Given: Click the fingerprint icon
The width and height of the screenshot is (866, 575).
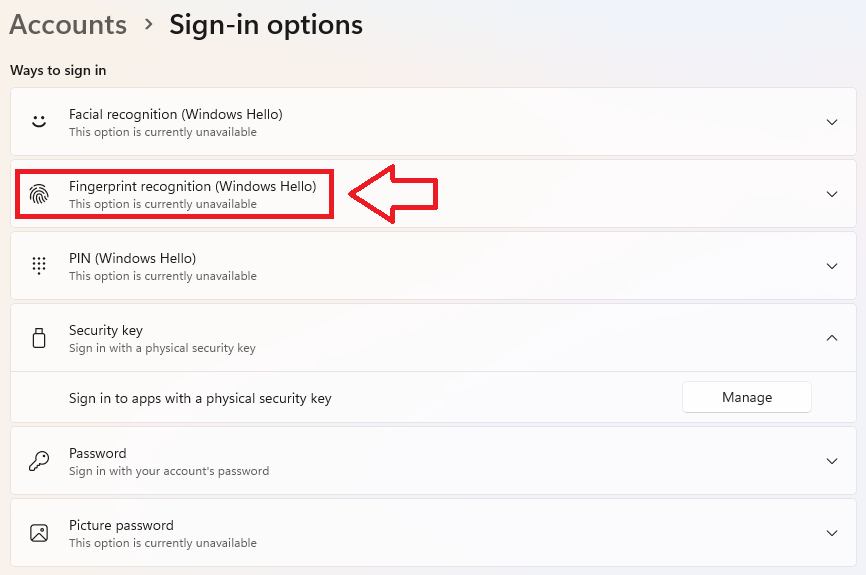Looking at the screenshot, I should 39,194.
